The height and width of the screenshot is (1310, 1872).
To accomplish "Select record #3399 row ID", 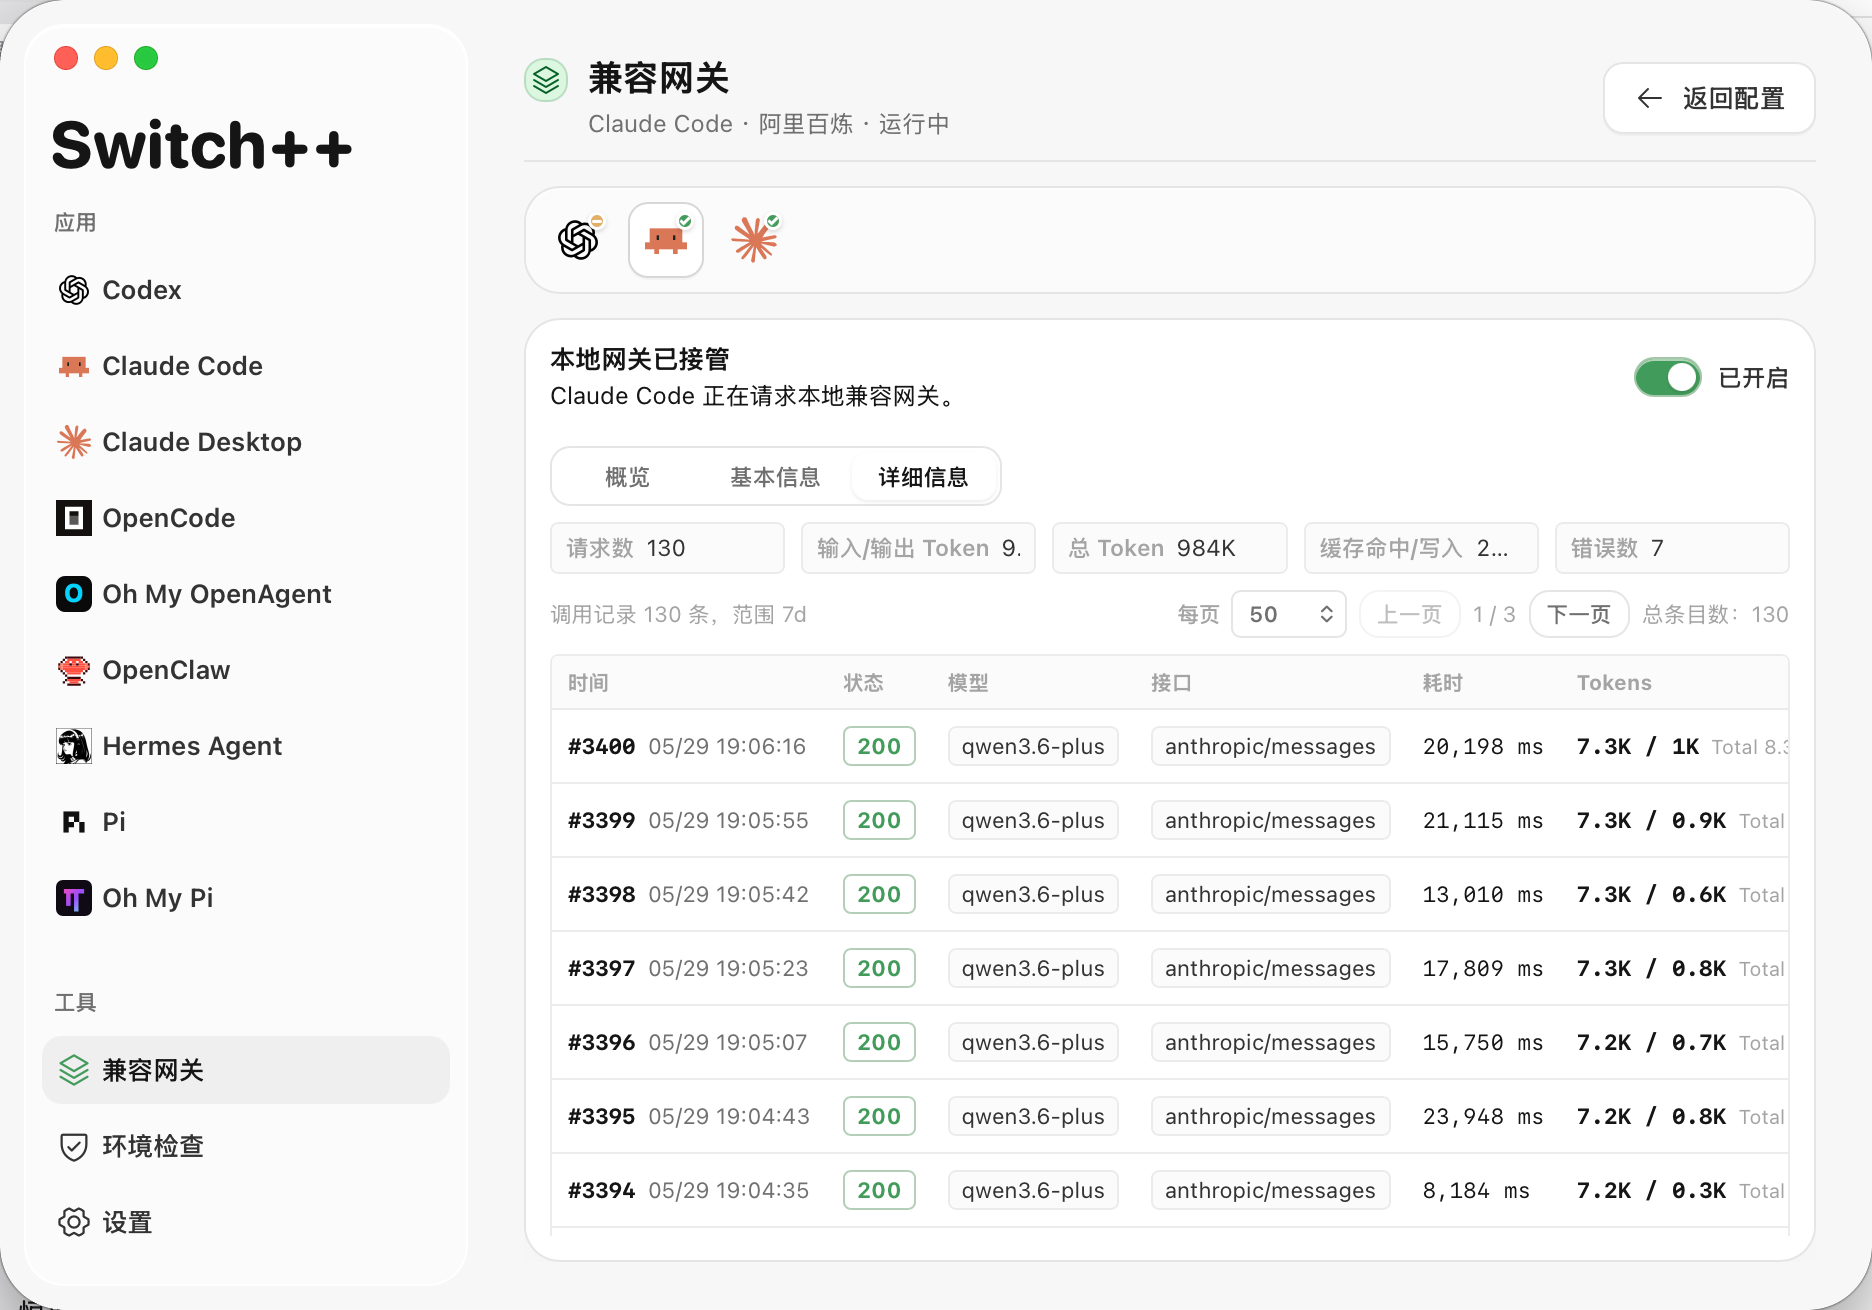I will (601, 820).
